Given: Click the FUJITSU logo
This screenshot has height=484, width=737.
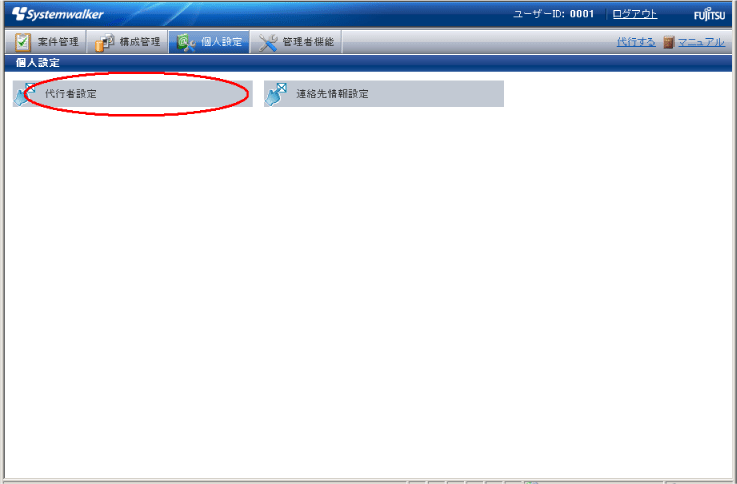Looking at the screenshot, I should click(709, 15).
